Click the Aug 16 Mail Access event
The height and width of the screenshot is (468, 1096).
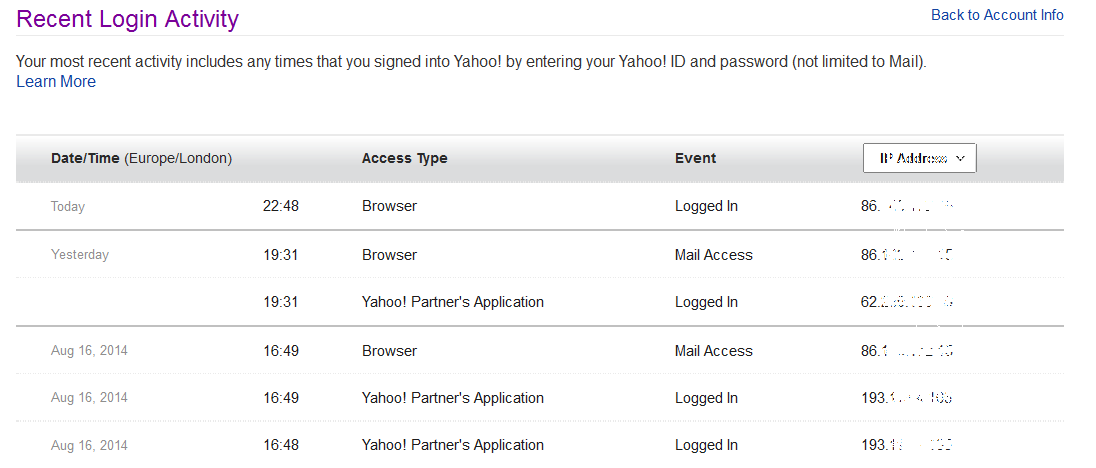713,351
